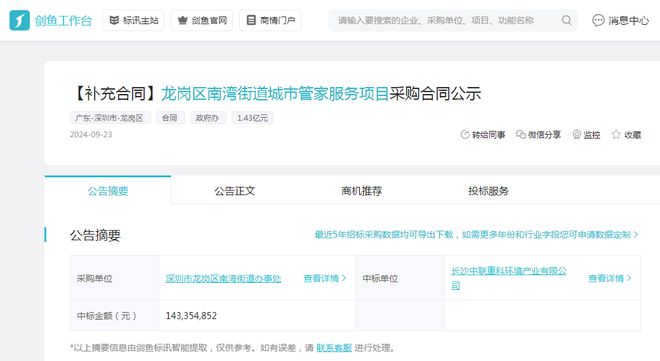Switch to the 公告摘要 tab

pyautogui.click(x=108, y=191)
